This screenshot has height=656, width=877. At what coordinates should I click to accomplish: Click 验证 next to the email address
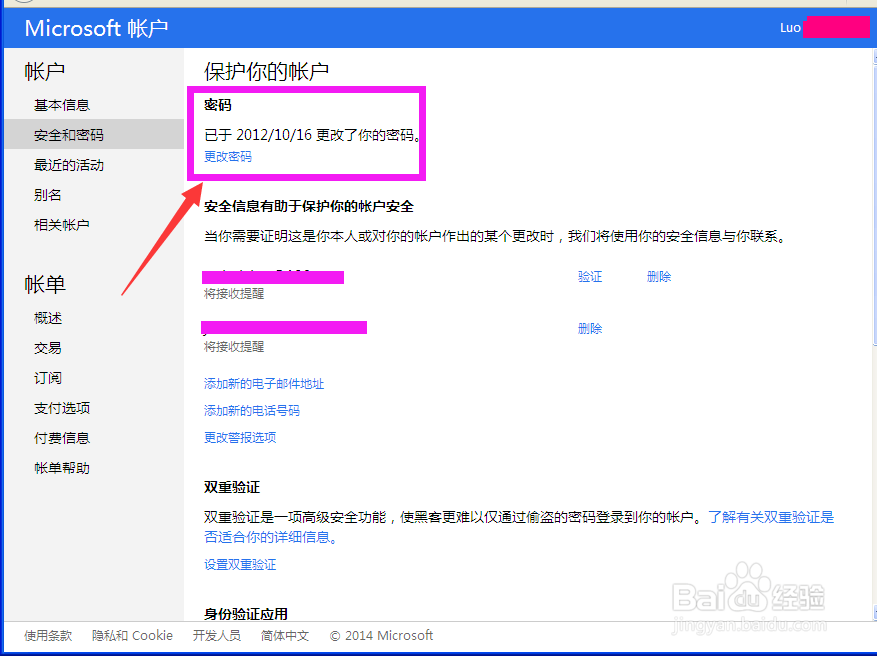[x=590, y=276]
